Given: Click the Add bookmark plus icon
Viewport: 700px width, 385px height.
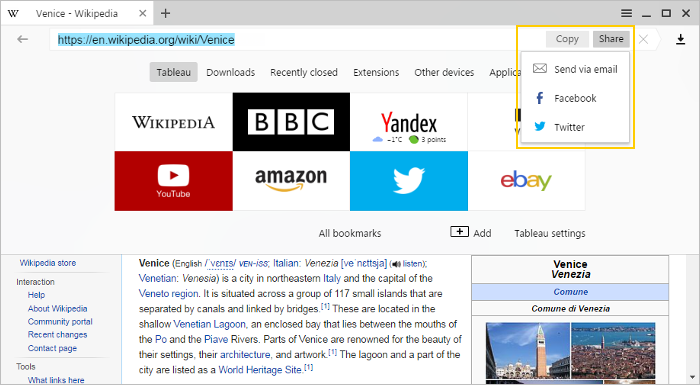Looking at the screenshot, I should 459,232.
